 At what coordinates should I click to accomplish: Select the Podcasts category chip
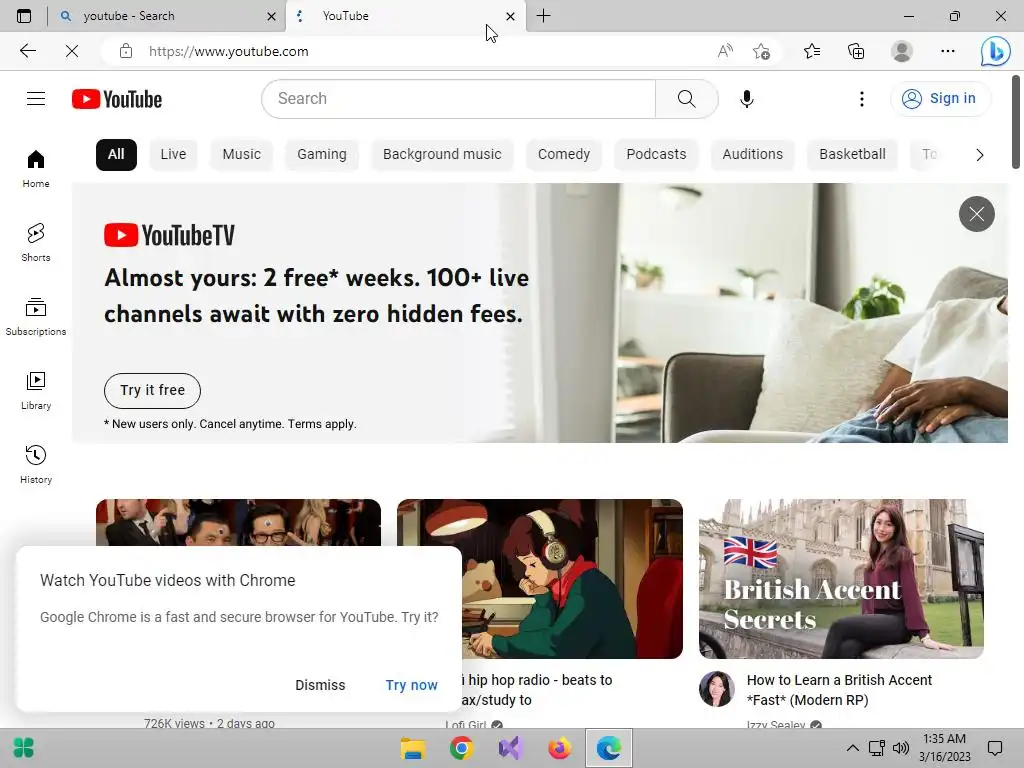656,155
